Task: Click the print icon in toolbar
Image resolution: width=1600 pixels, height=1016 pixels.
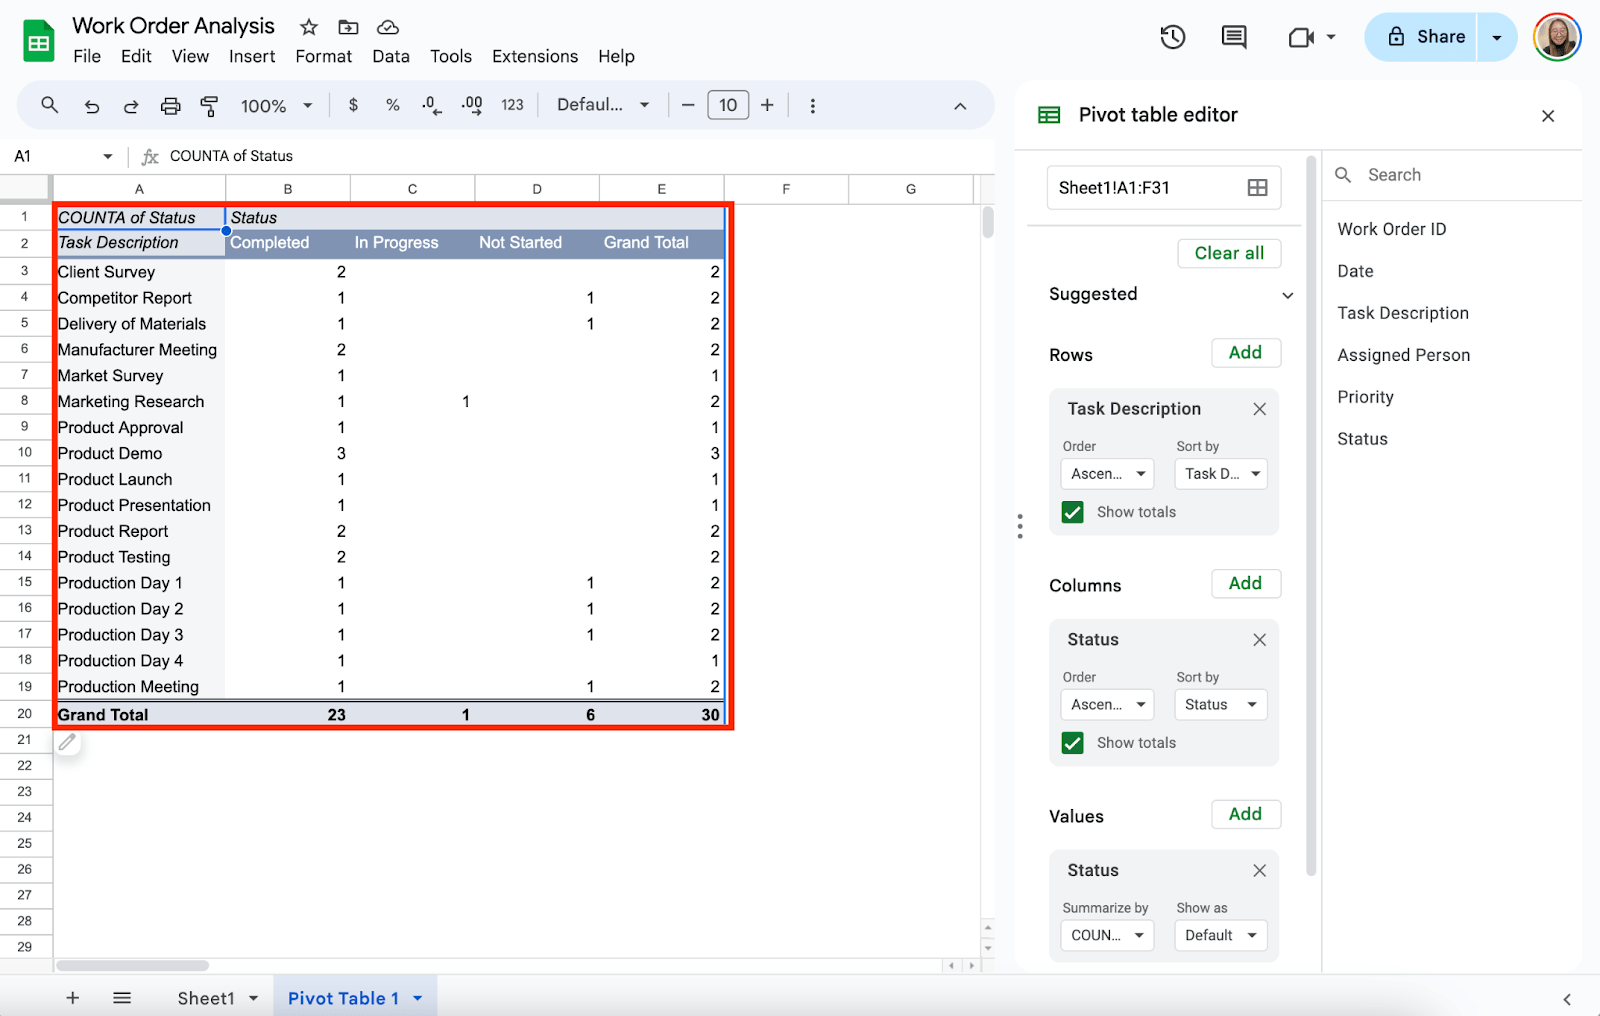Action: click(x=171, y=106)
